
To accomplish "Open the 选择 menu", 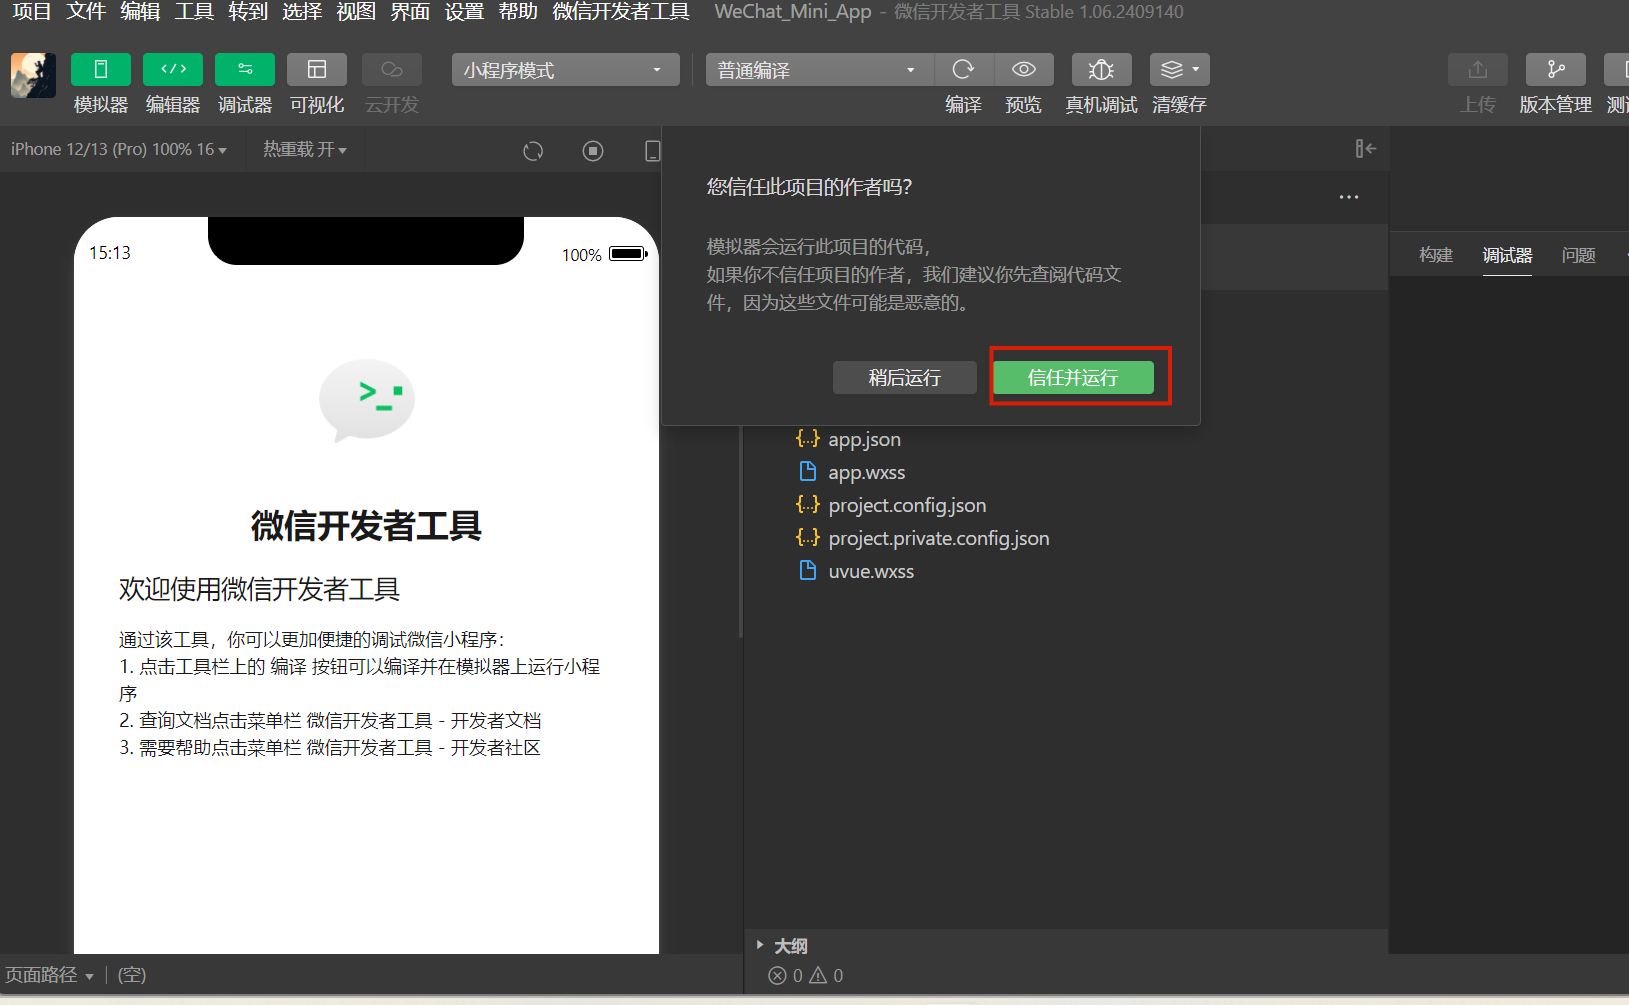I will pos(302,12).
